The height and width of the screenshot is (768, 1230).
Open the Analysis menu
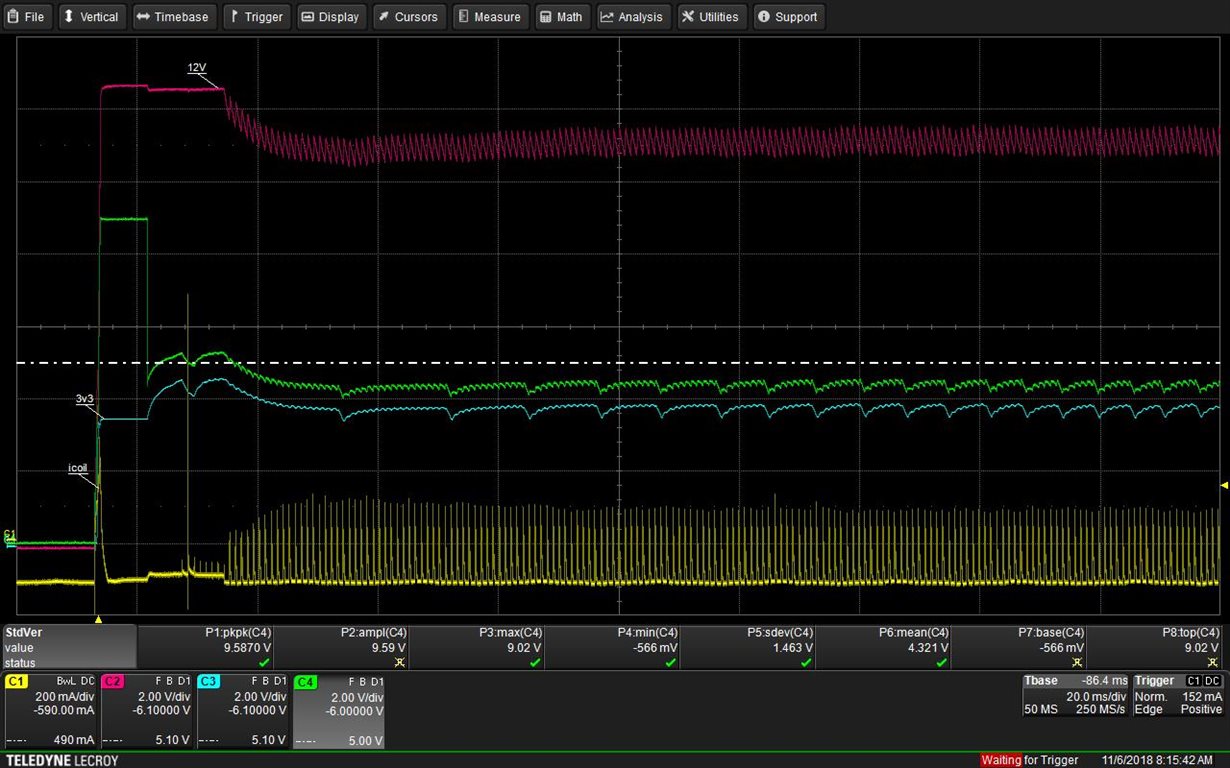tap(632, 17)
